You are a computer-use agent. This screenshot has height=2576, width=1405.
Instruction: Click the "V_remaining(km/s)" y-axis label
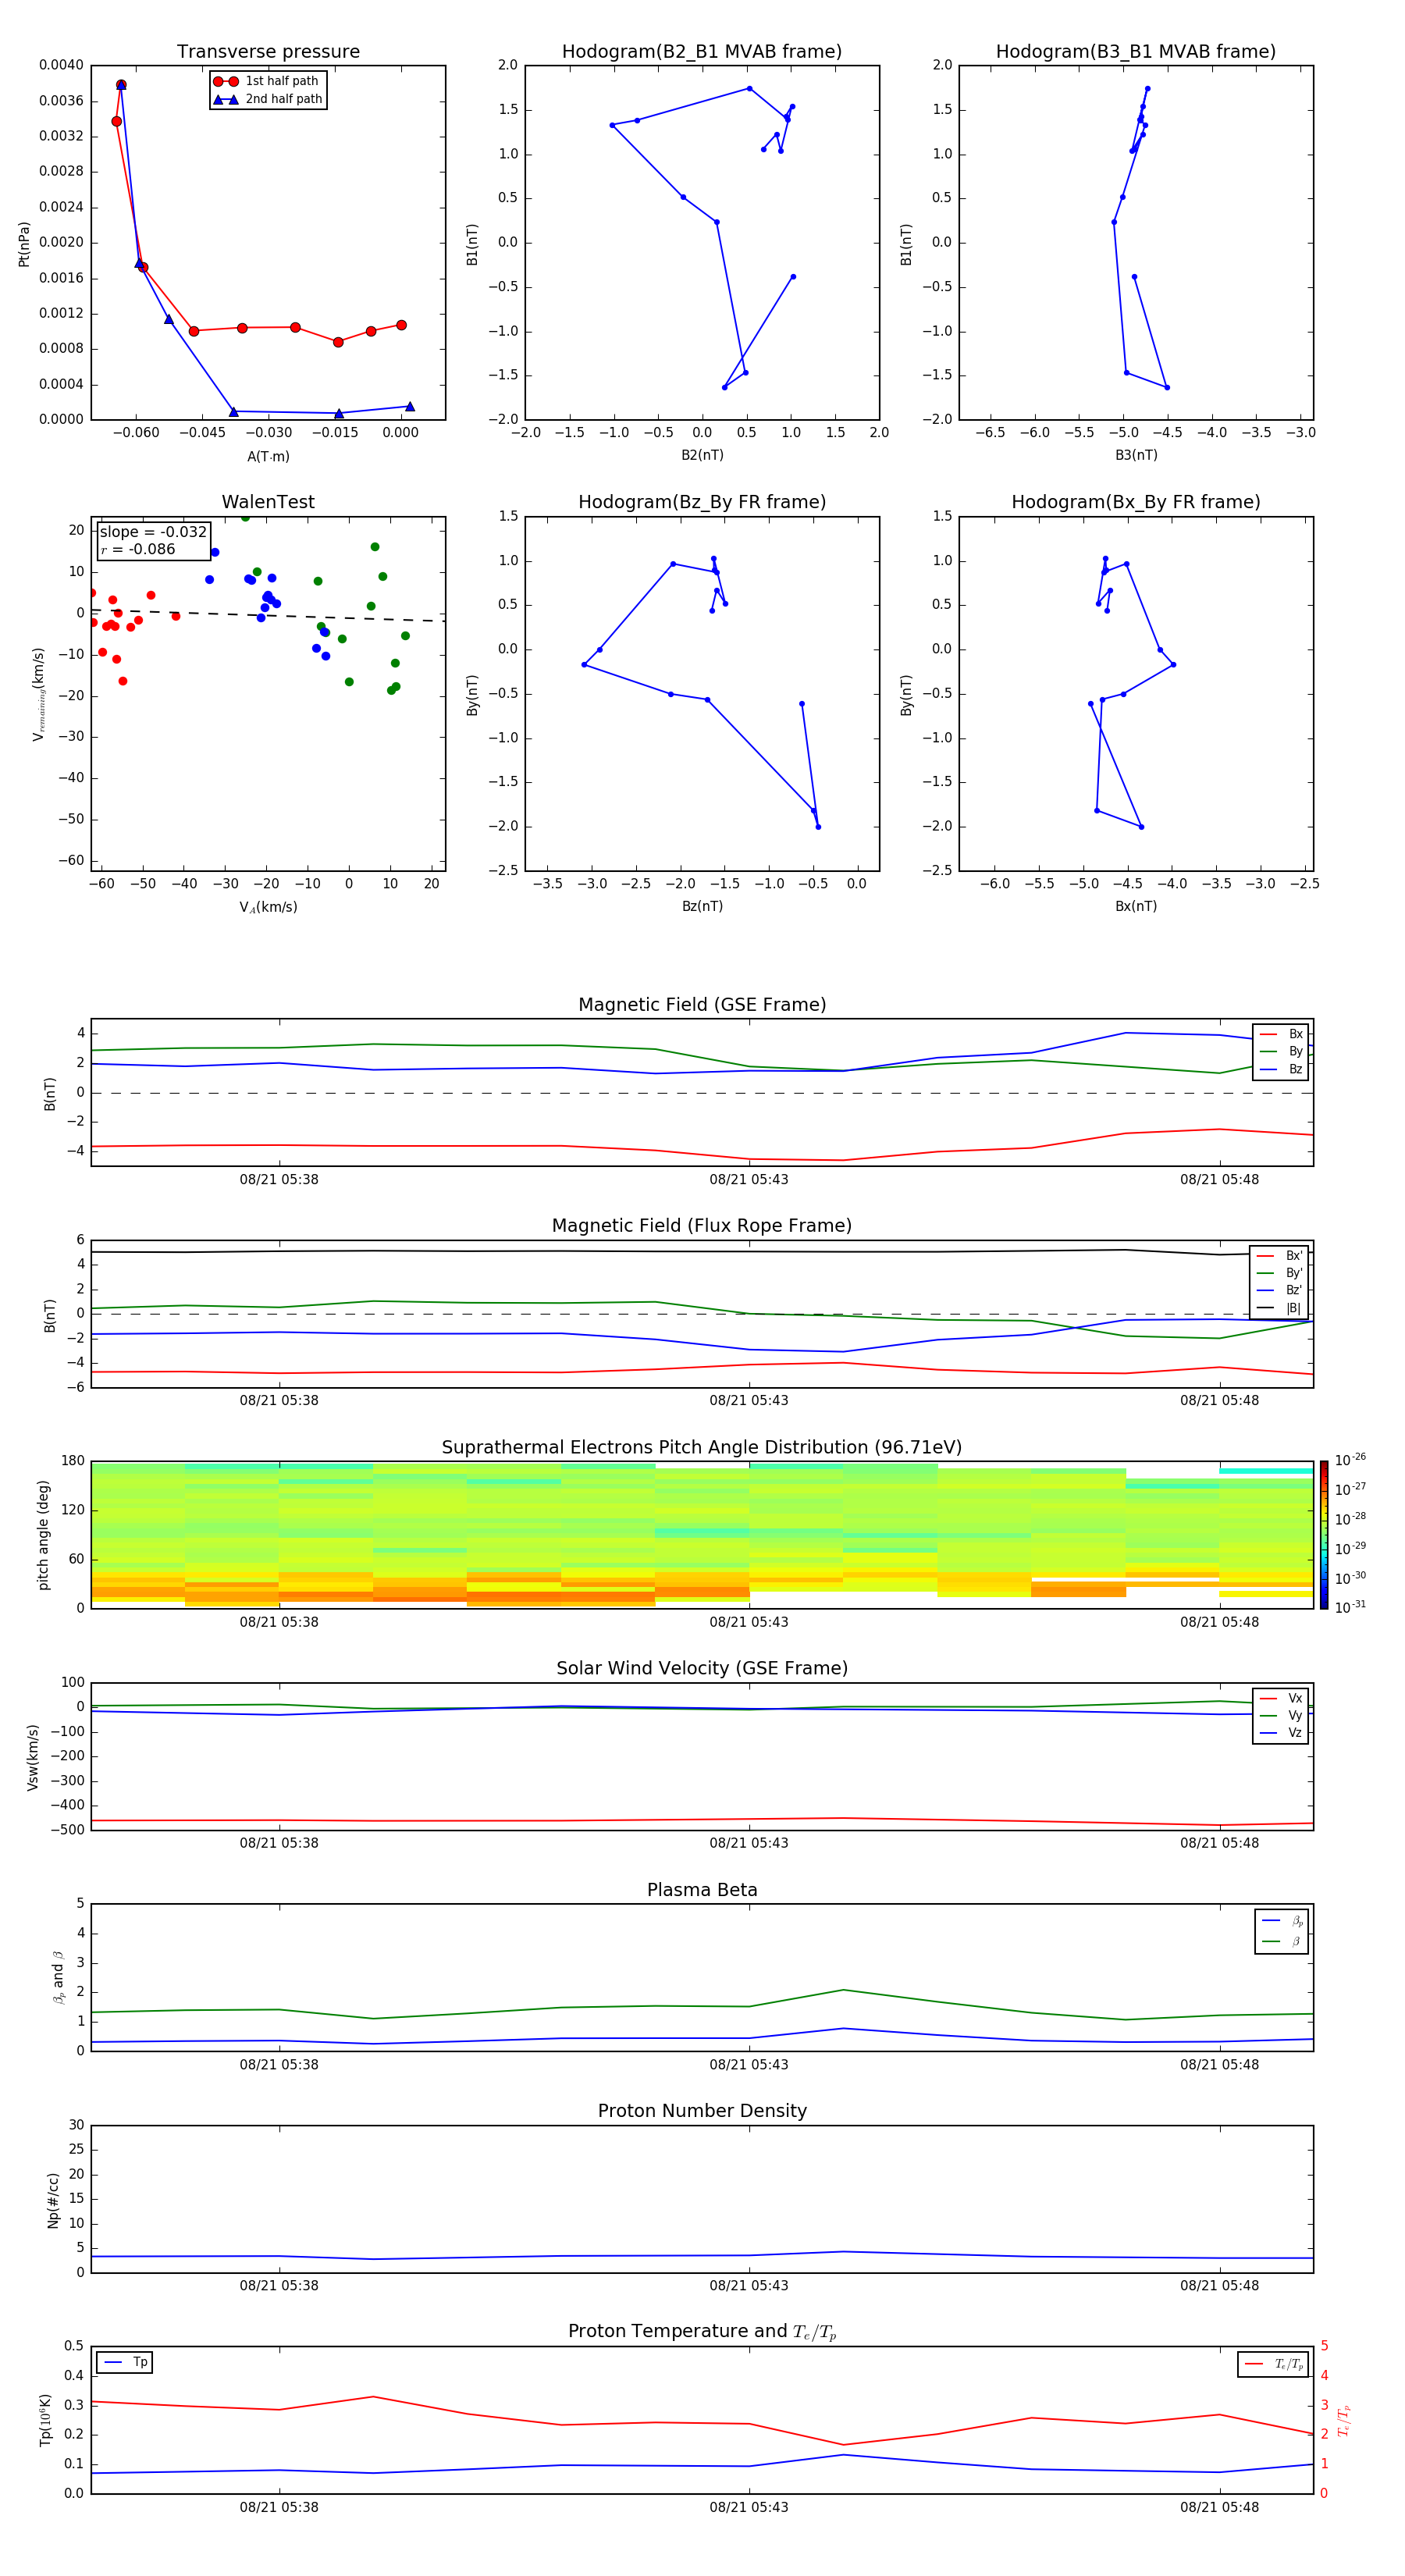(x=39, y=694)
